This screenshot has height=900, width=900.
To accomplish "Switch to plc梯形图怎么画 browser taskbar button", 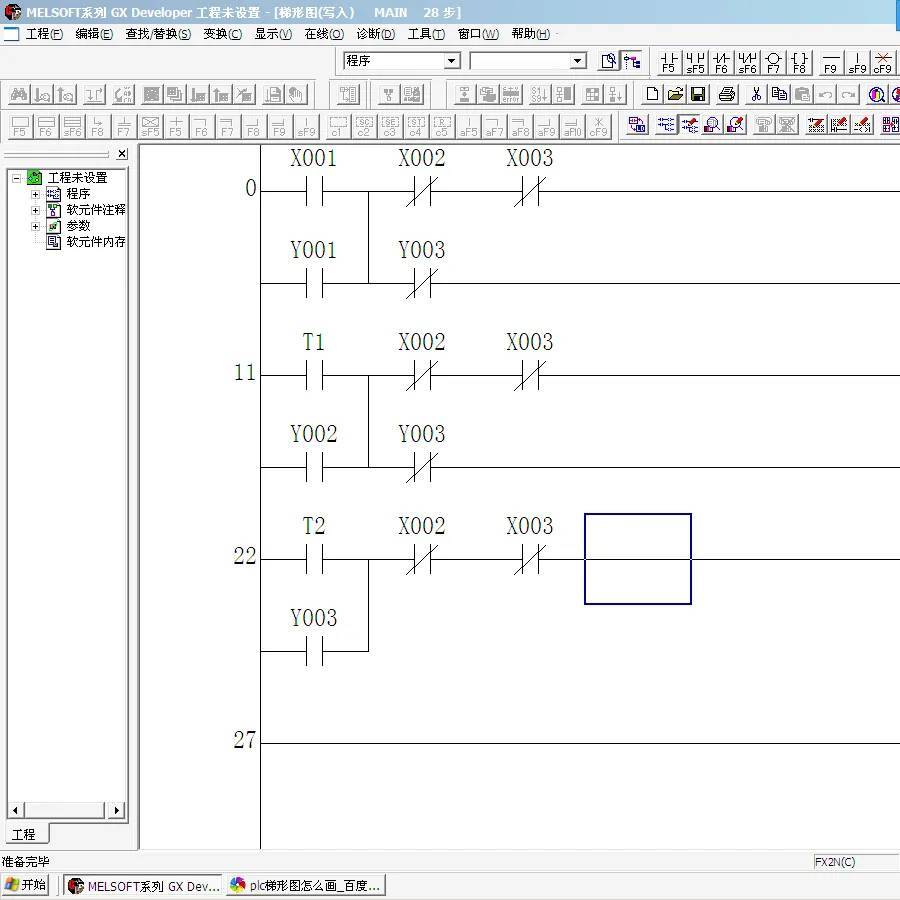I will pos(306,886).
